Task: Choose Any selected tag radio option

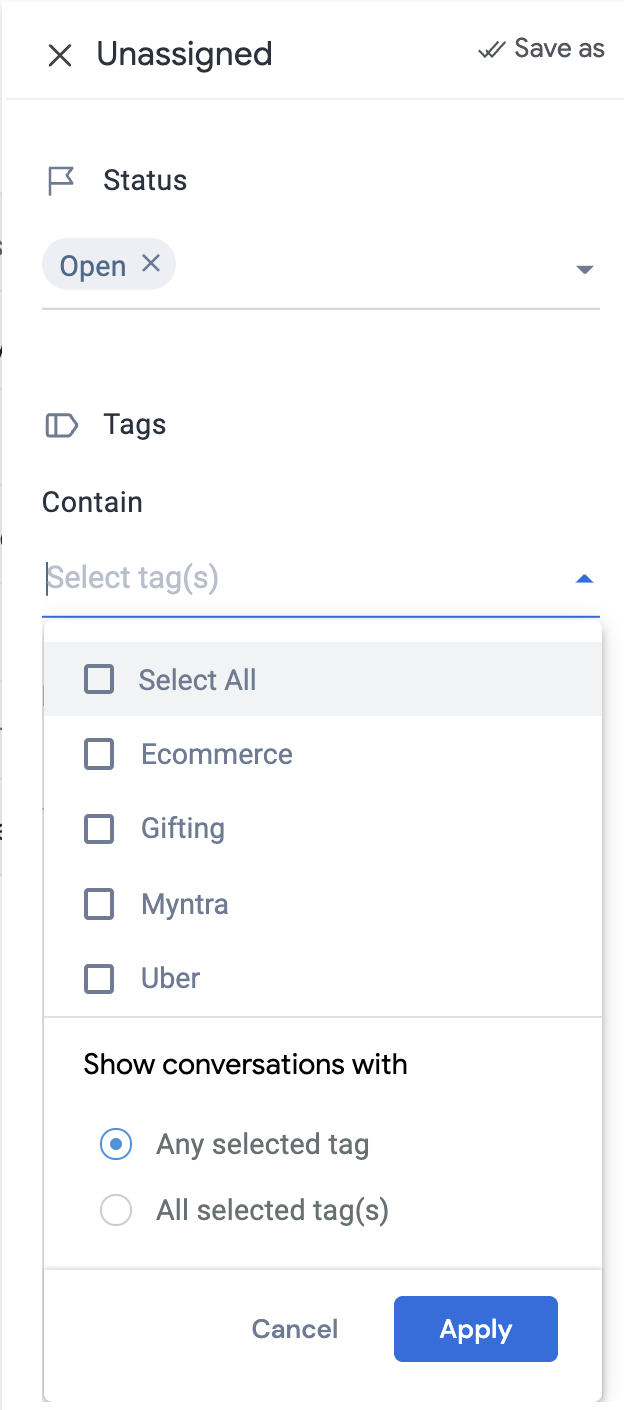Action: tap(116, 1144)
